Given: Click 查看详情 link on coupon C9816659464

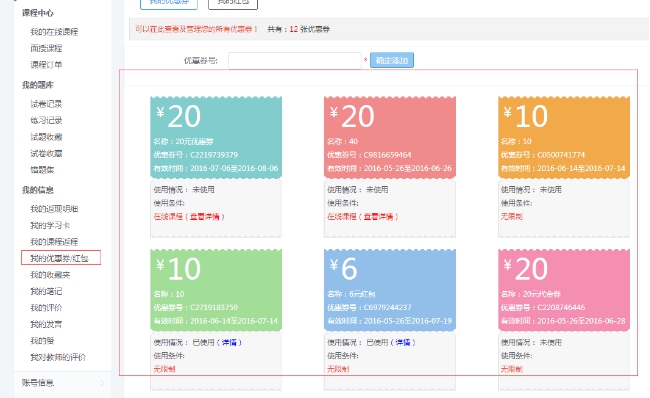Looking at the screenshot, I should coord(378,216).
